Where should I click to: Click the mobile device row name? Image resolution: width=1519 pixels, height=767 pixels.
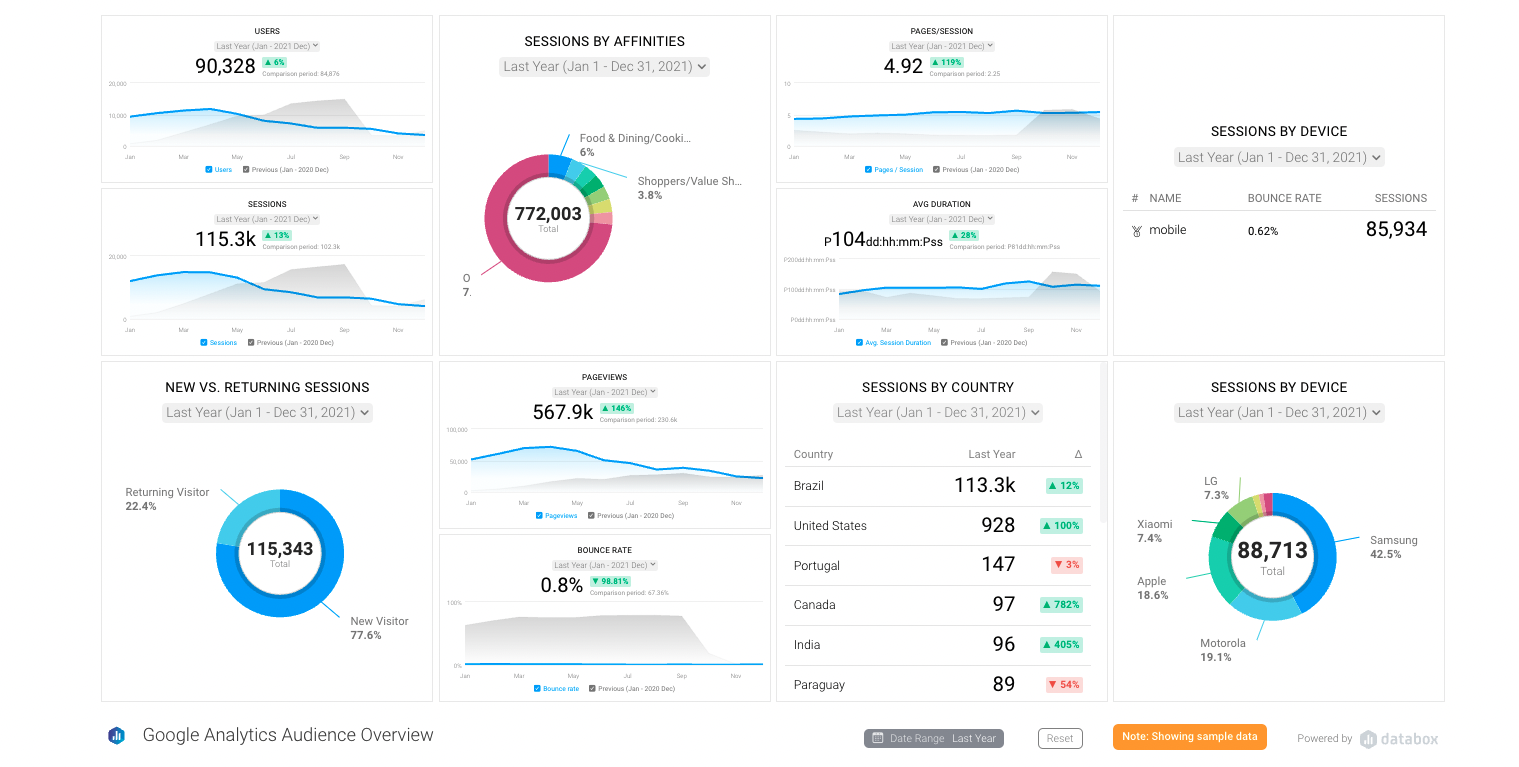(x=1168, y=230)
